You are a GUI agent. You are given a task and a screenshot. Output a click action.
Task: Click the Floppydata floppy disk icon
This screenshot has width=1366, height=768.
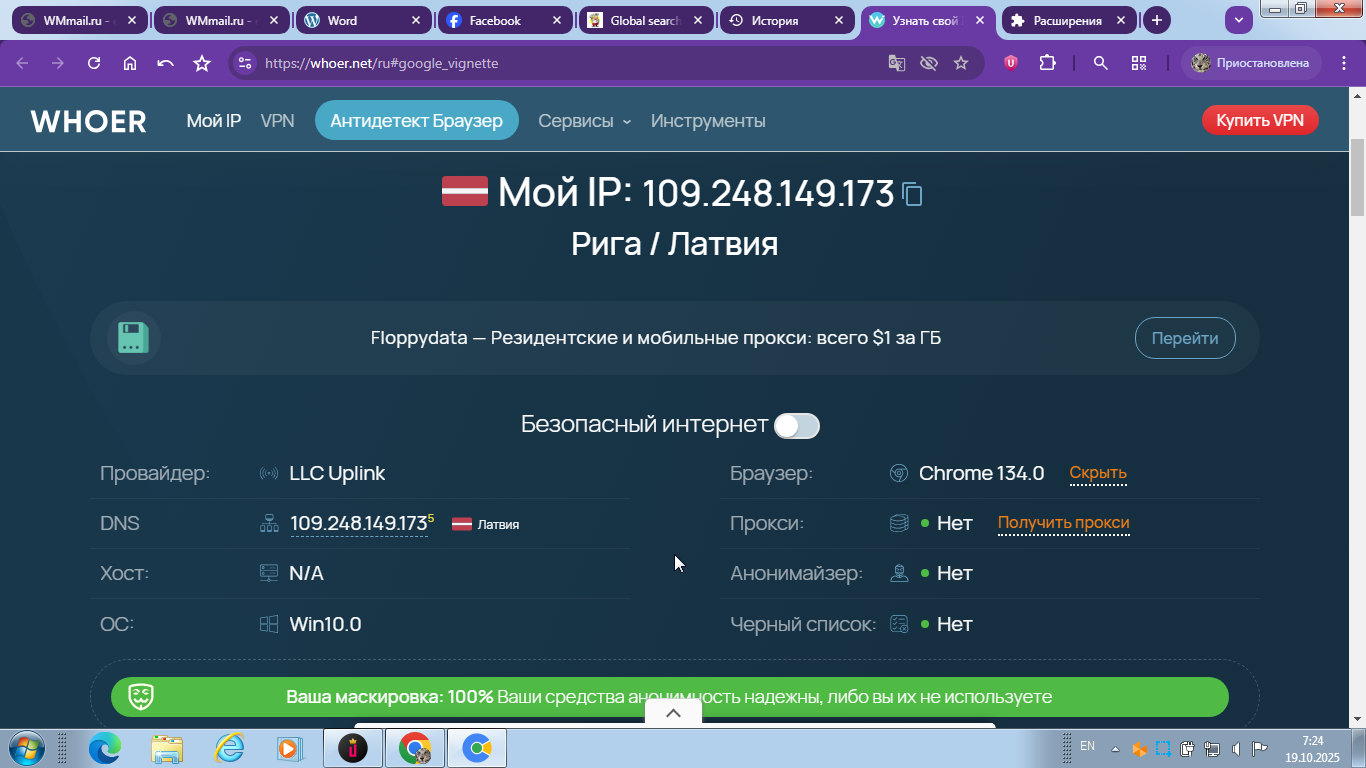pyautogui.click(x=133, y=338)
